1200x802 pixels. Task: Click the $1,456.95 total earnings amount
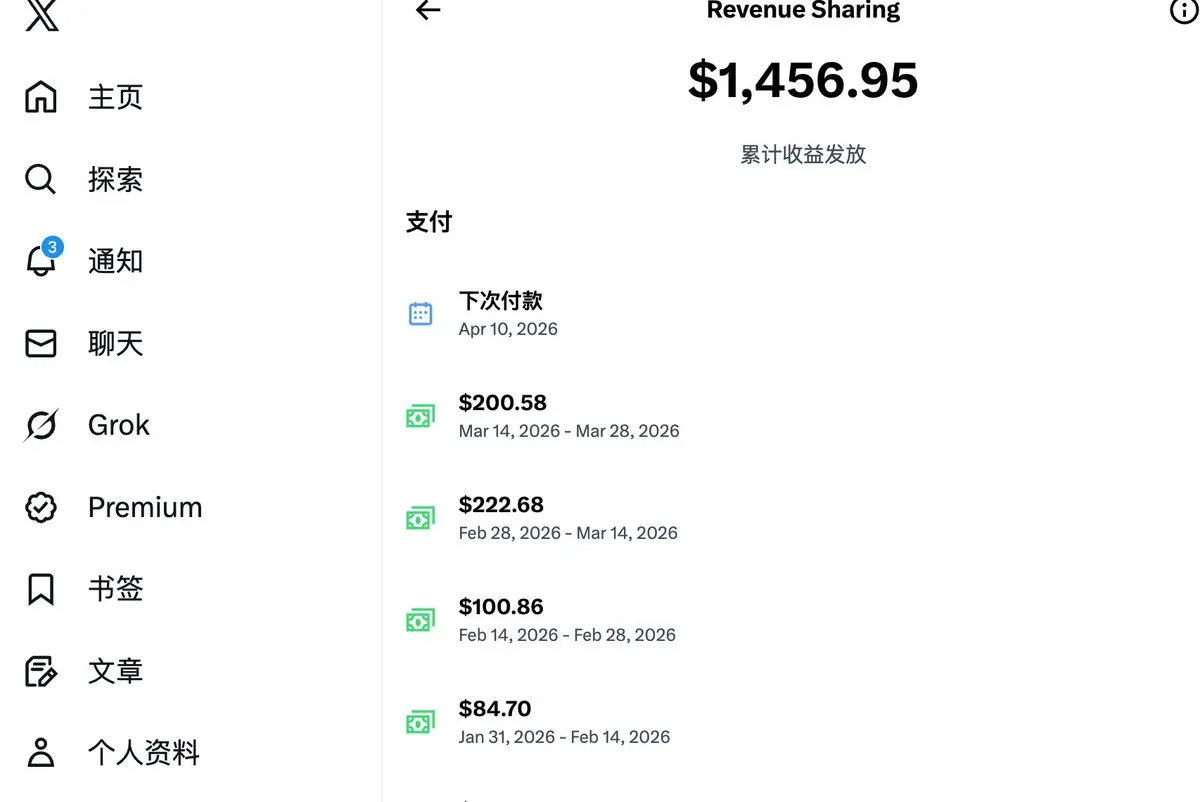[x=803, y=80]
